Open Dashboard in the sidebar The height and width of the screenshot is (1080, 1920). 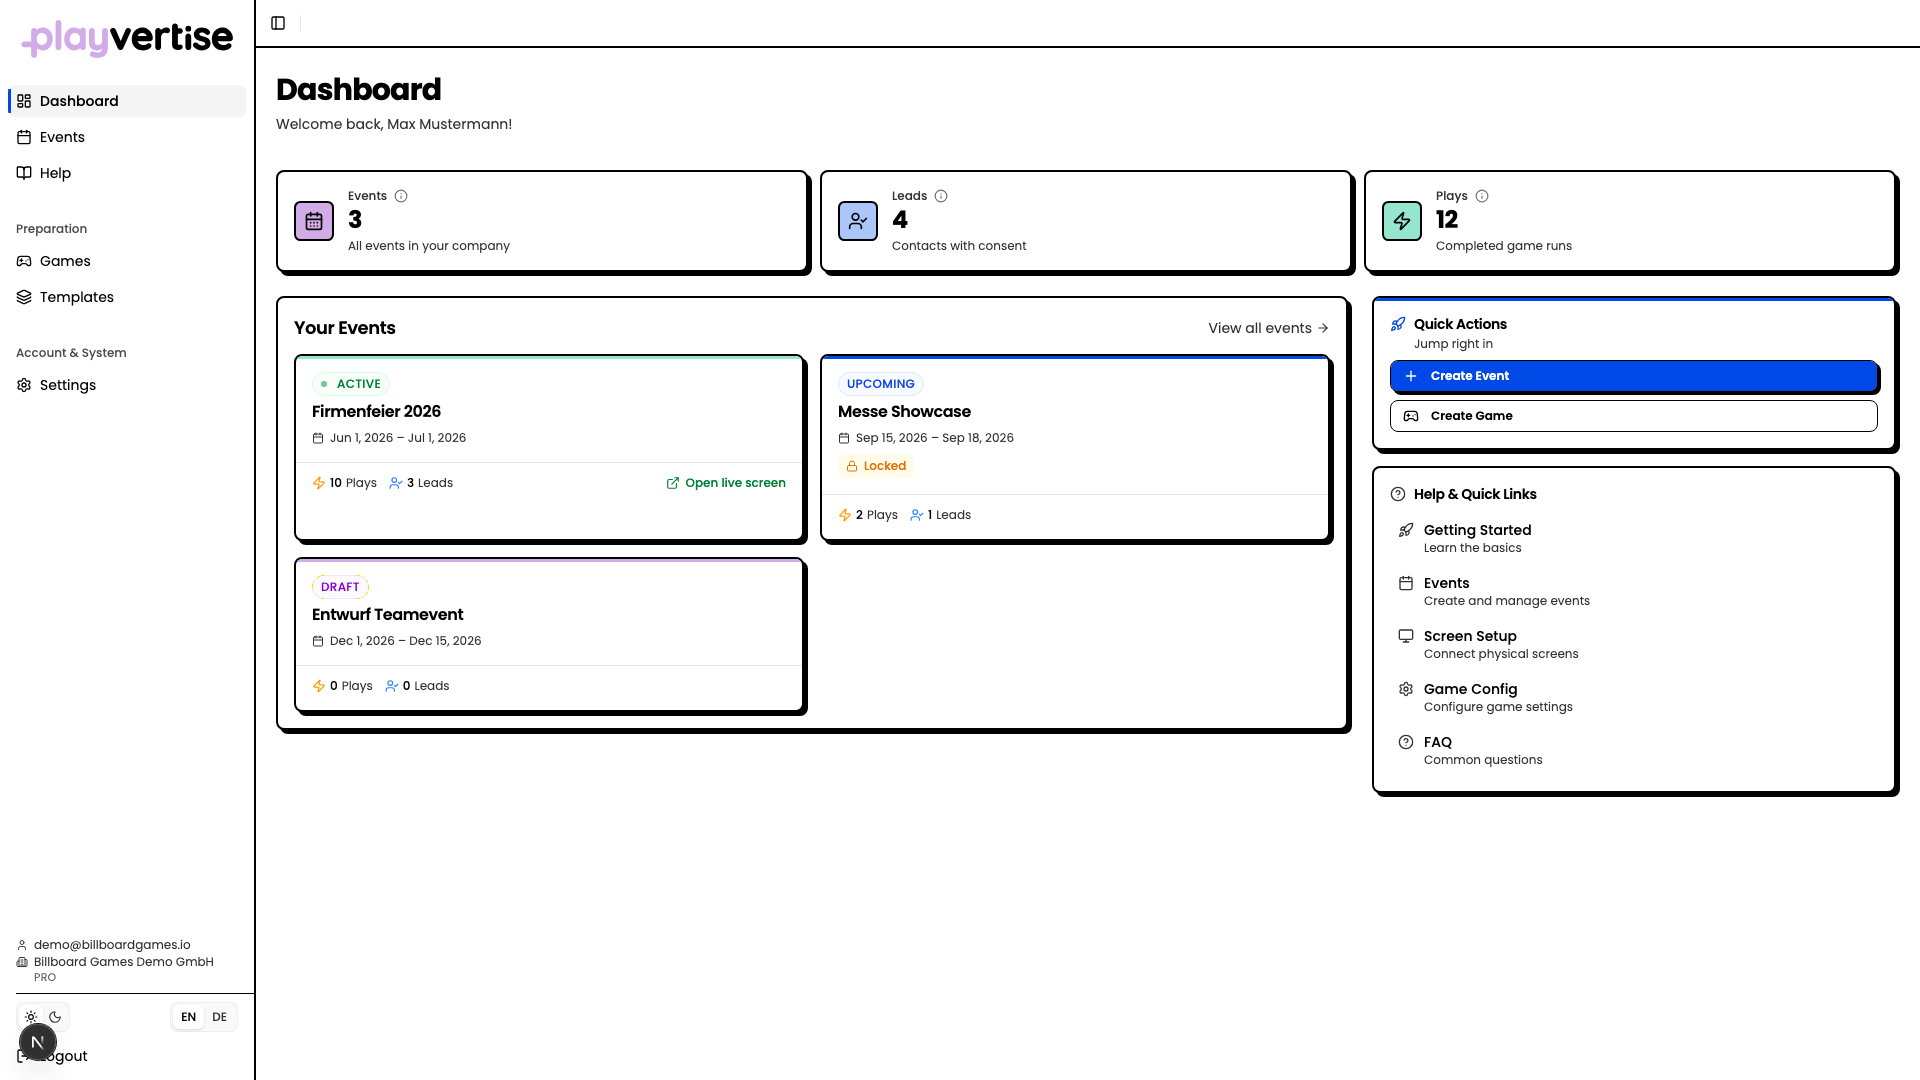tap(127, 101)
